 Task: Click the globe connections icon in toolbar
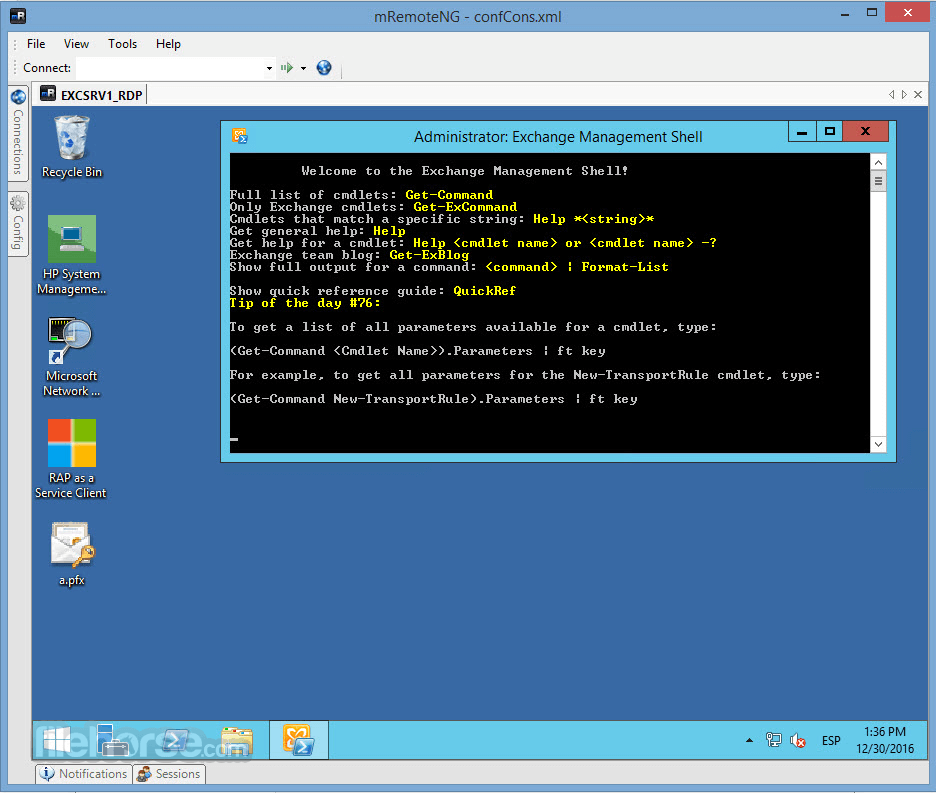point(324,68)
